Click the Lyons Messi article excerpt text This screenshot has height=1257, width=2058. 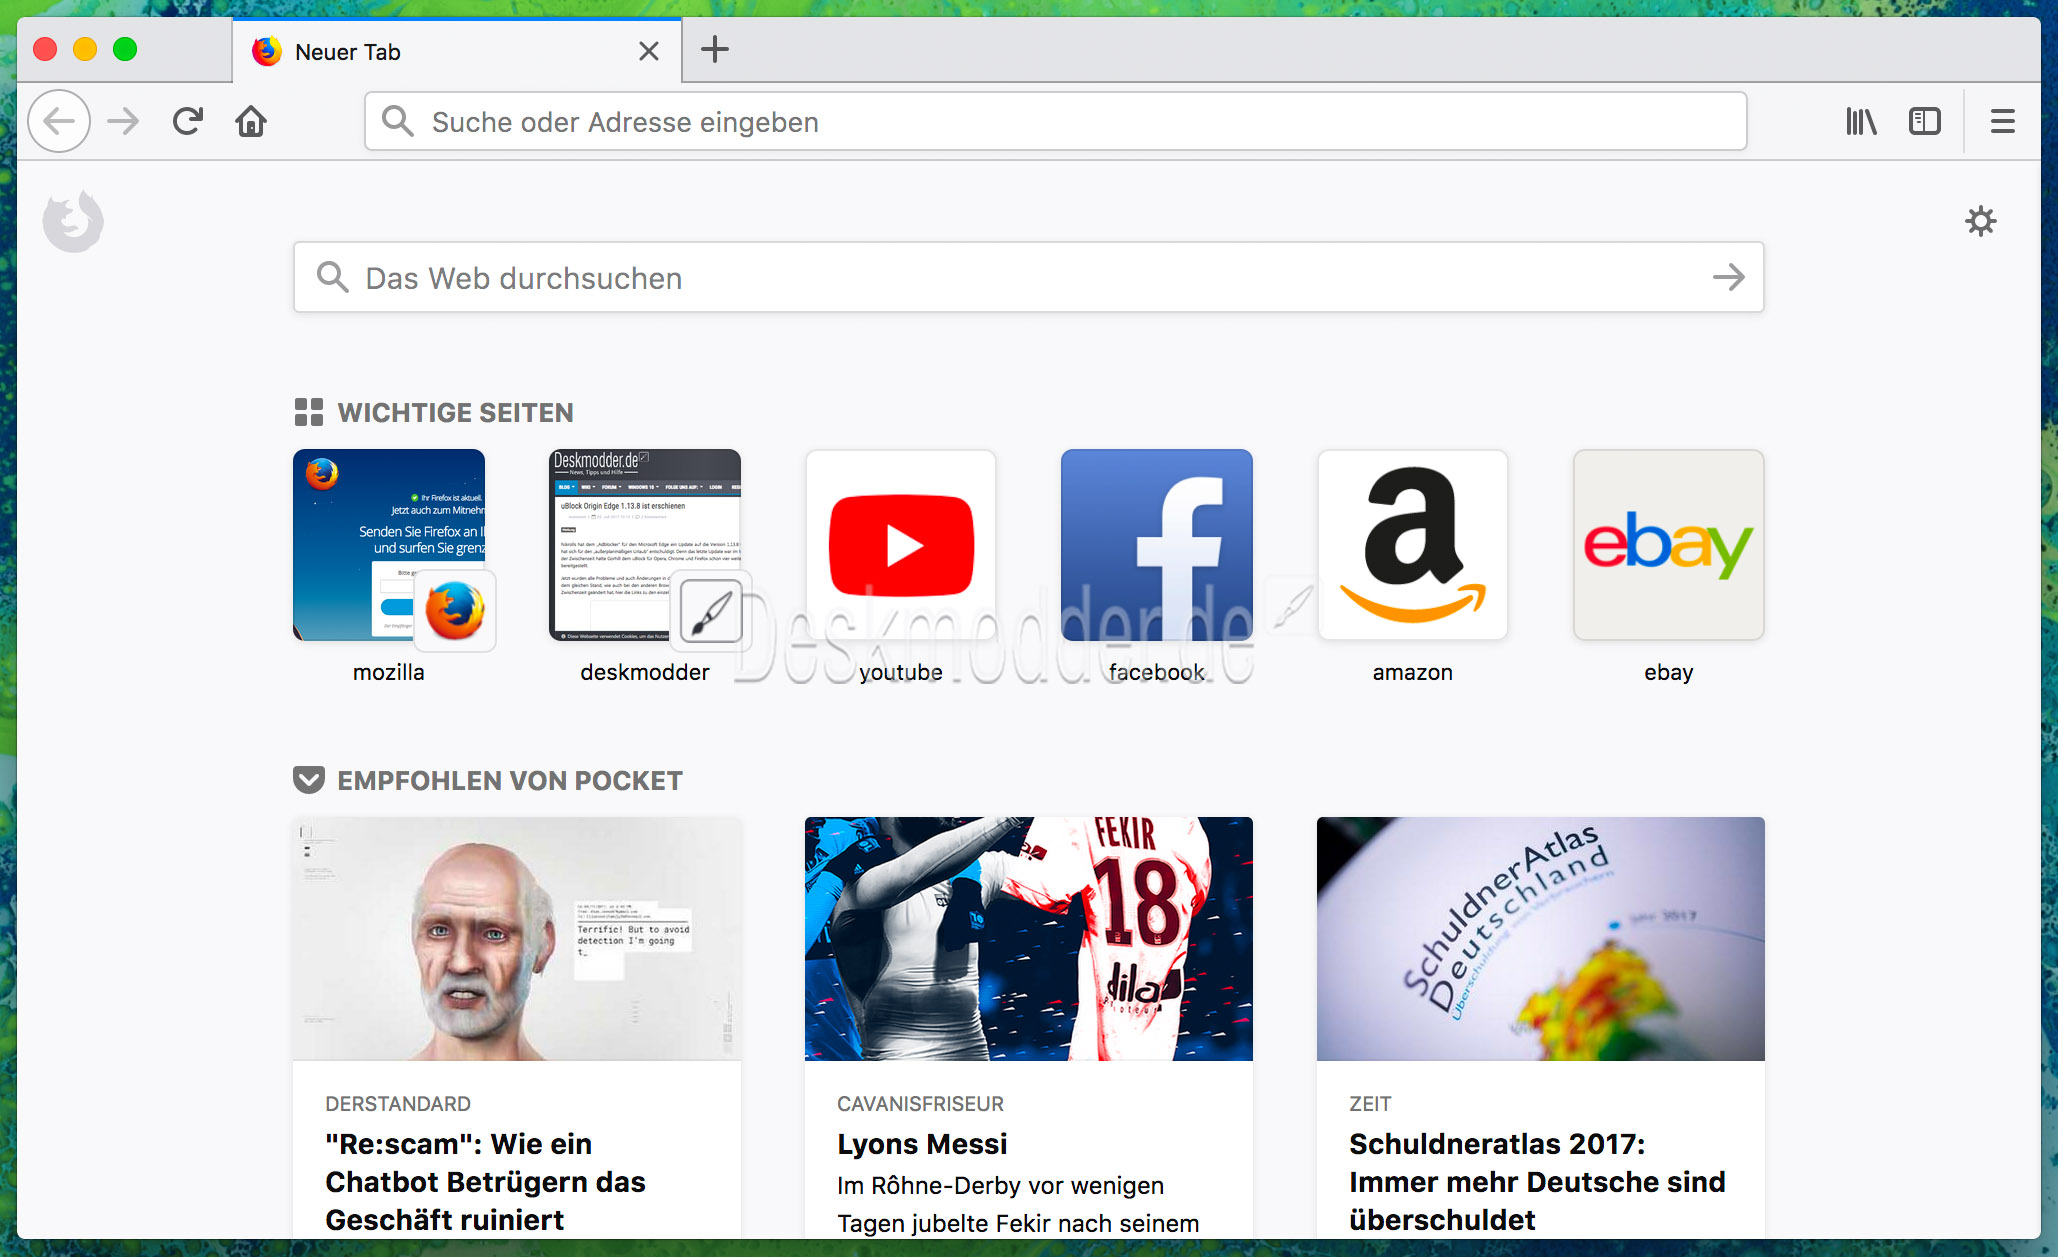pyautogui.click(x=1018, y=1205)
